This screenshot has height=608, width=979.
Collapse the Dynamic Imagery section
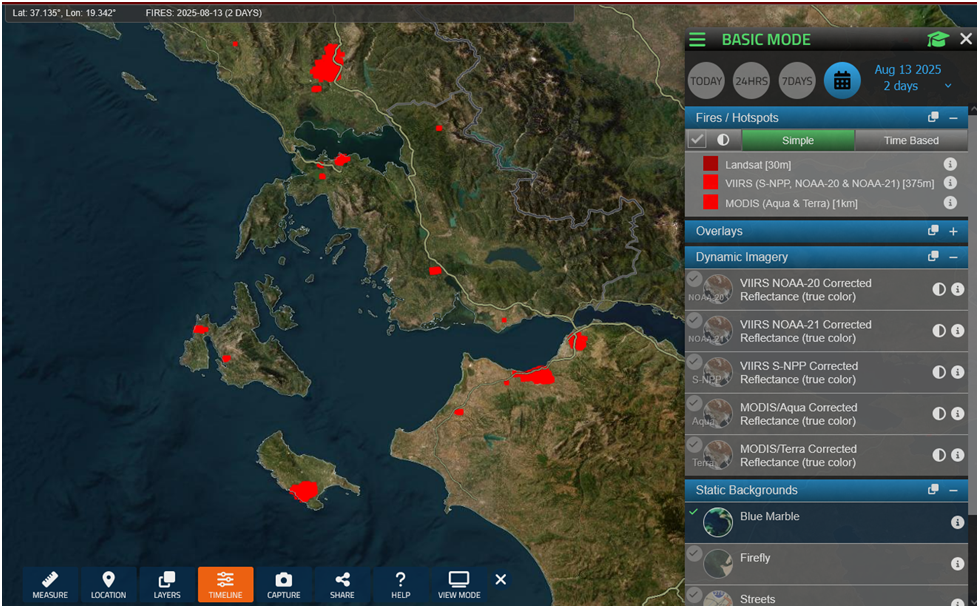point(953,257)
